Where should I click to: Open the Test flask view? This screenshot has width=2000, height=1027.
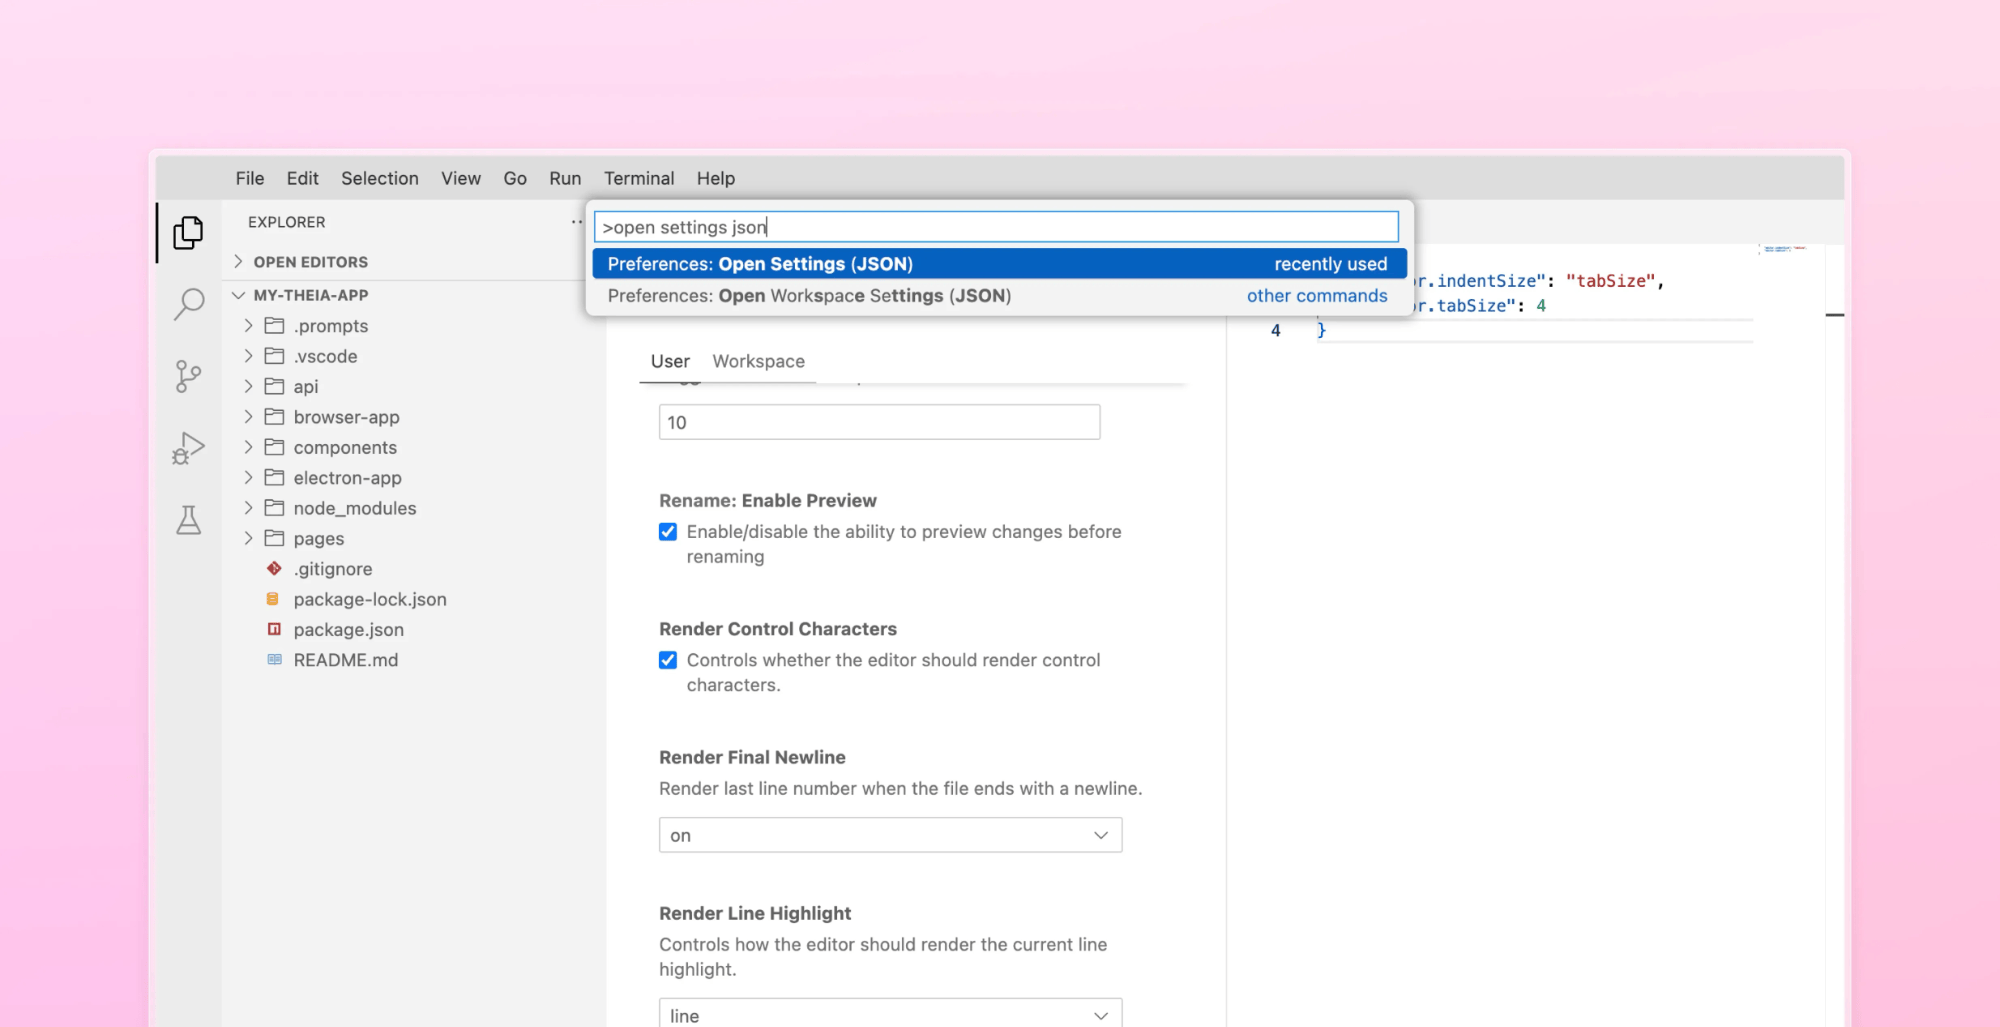coord(188,520)
